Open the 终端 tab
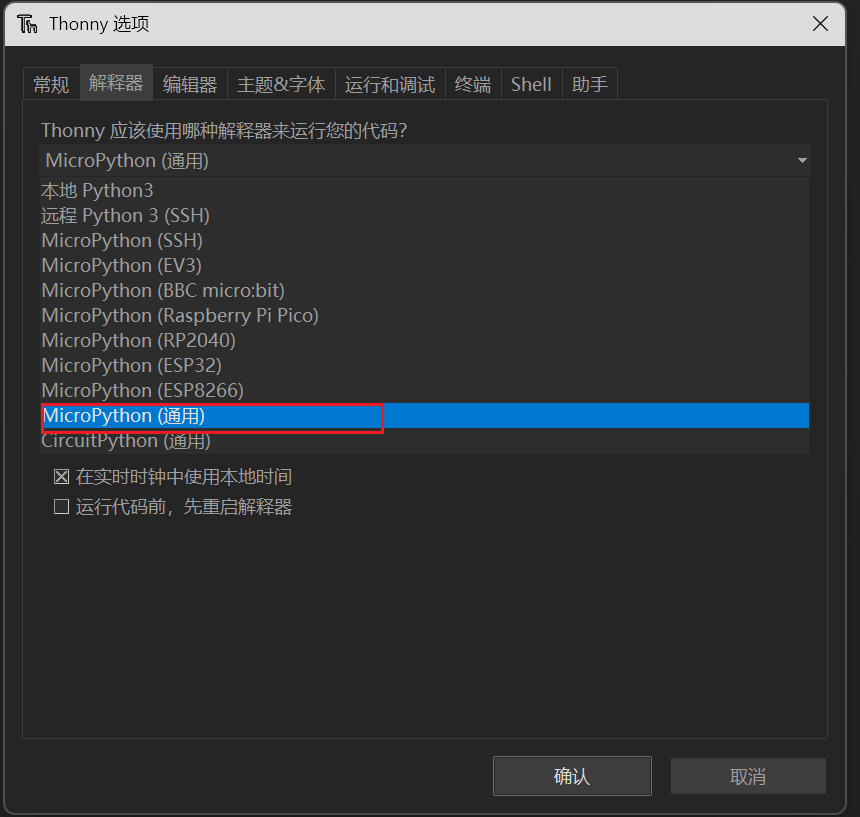 473,84
